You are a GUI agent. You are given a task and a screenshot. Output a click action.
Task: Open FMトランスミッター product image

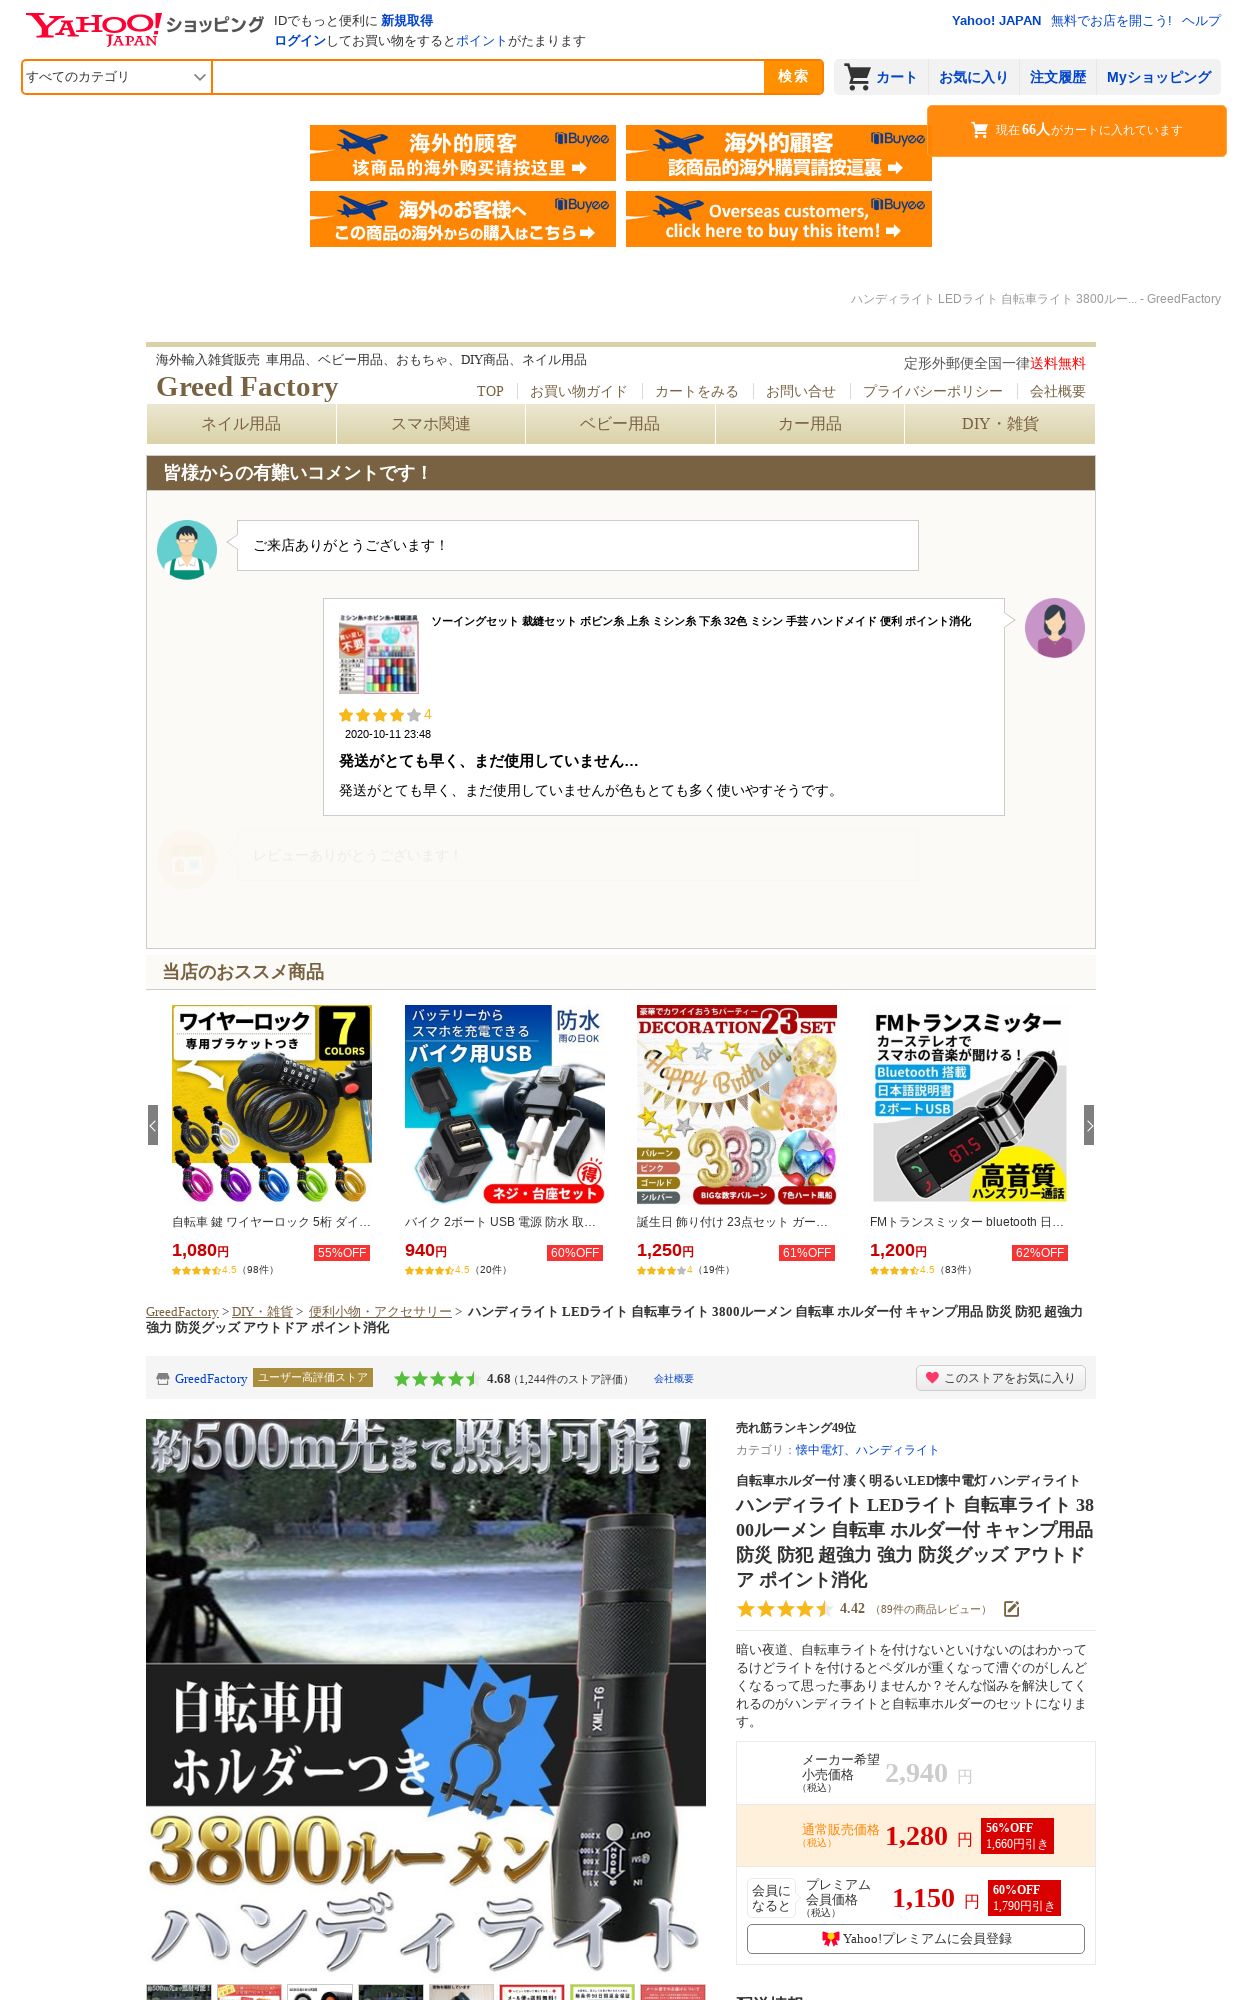[x=970, y=1105]
